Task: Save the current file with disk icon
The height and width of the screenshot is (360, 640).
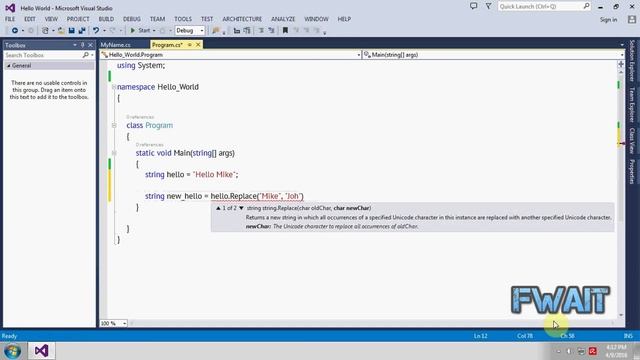Action: click(71, 31)
